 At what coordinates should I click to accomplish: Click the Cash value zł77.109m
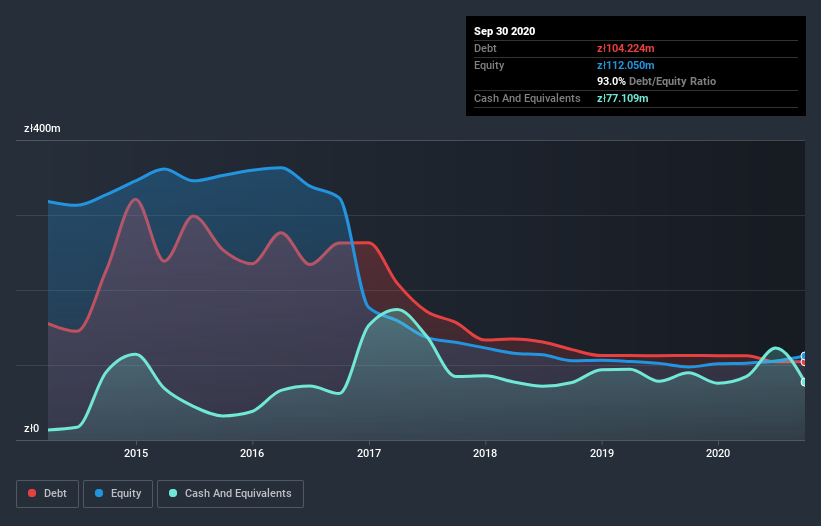[623, 98]
